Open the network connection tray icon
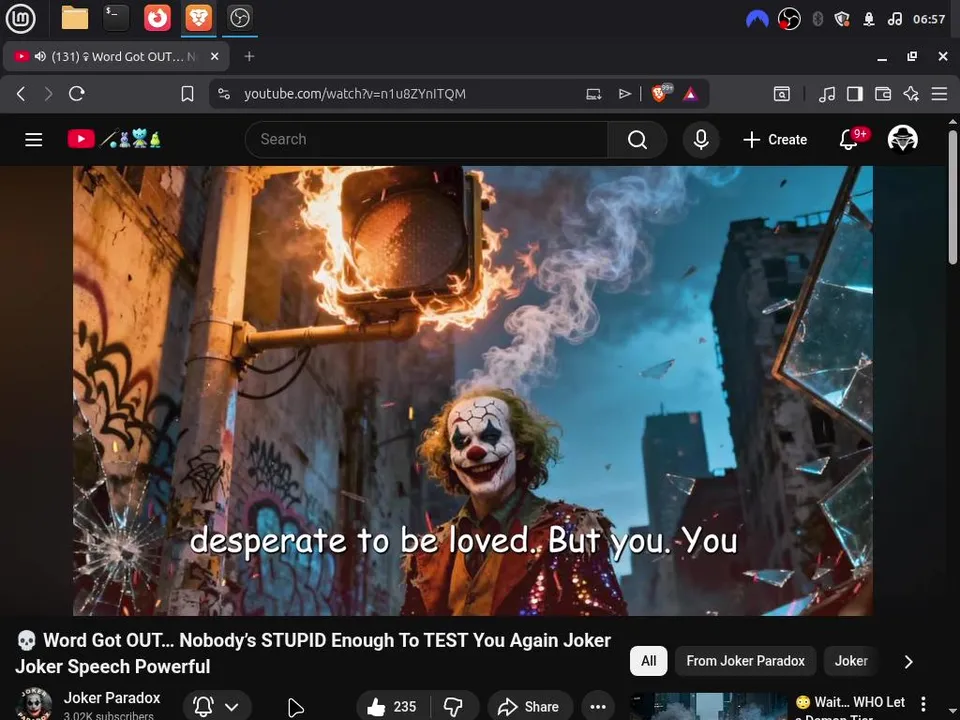960x720 pixels. tap(869, 19)
